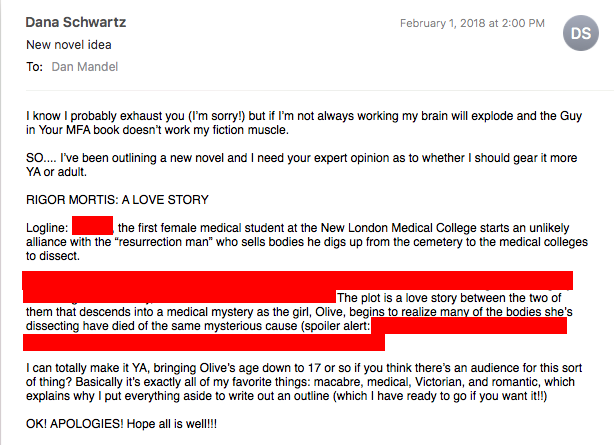
Task: Click the horizontal divider below the header
Action: pyautogui.click(x=320, y=90)
